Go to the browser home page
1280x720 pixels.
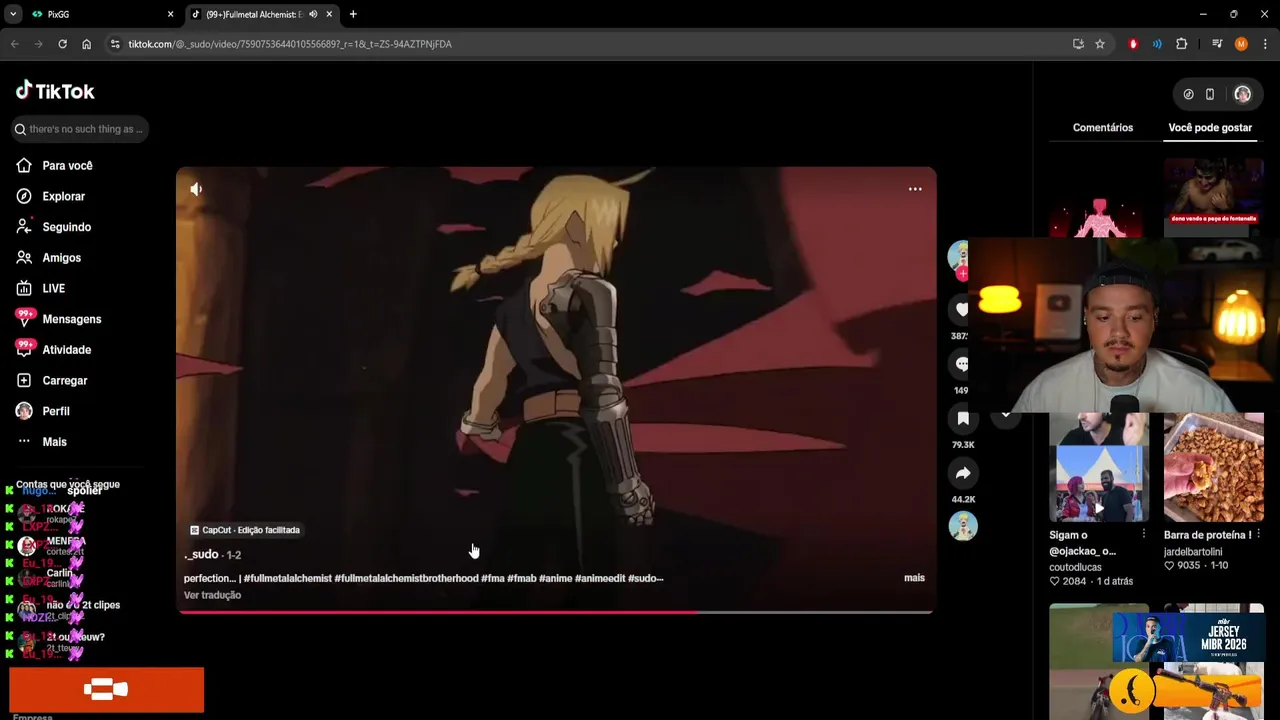click(86, 44)
